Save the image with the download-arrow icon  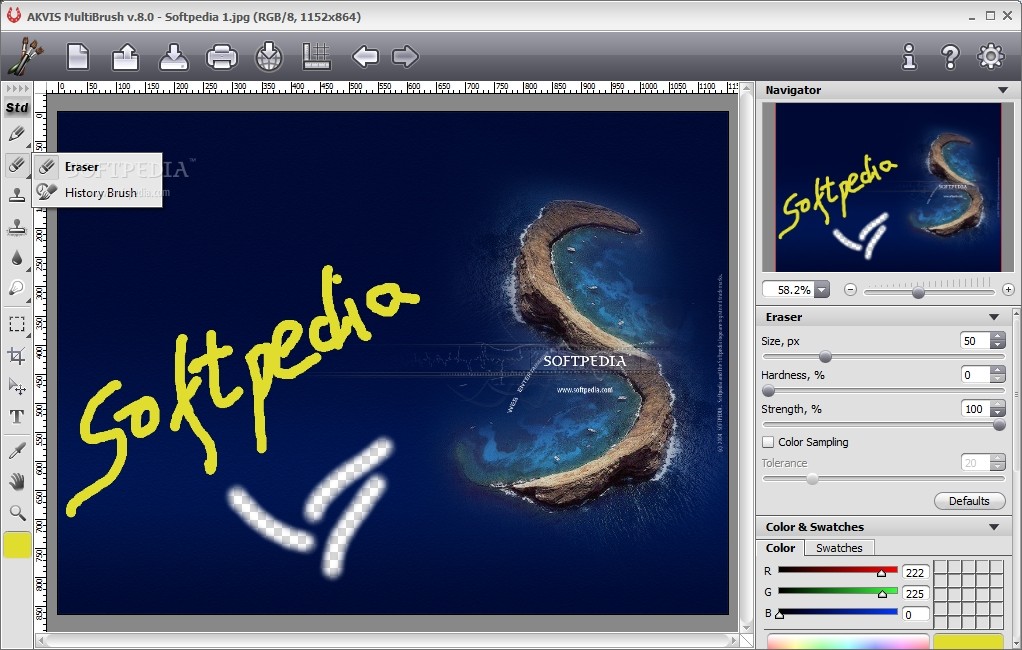pos(173,56)
